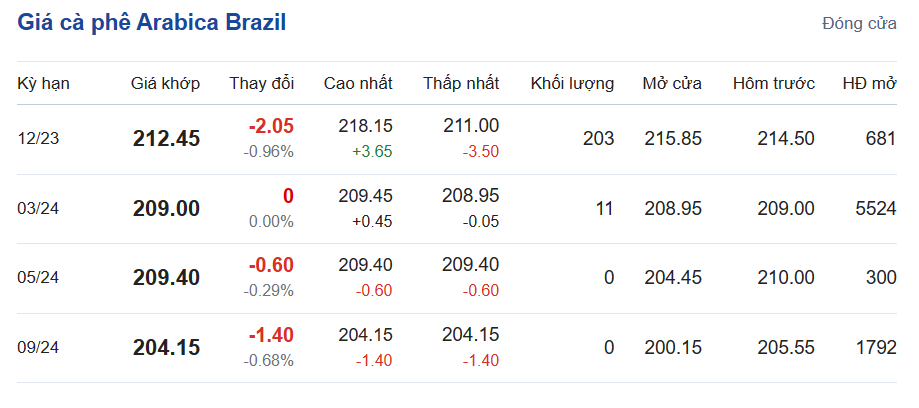The image size is (919, 408).
Task: Click the Hôm trước column header
Action: pyautogui.click(x=773, y=84)
